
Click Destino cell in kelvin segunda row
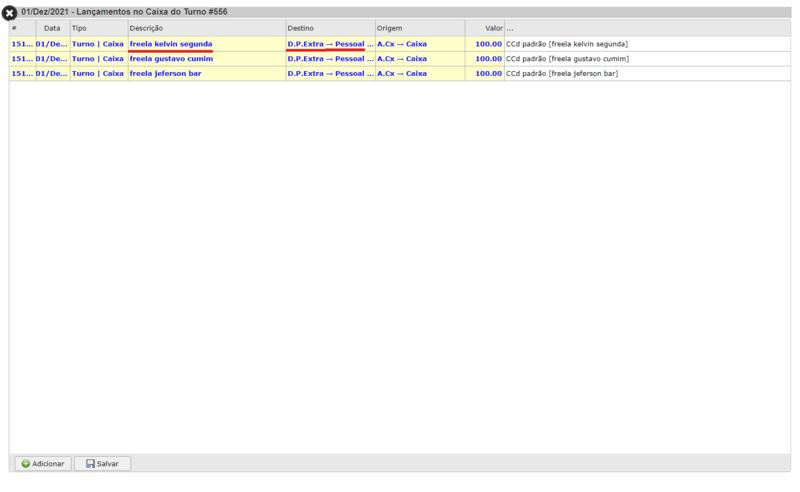[331, 44]
